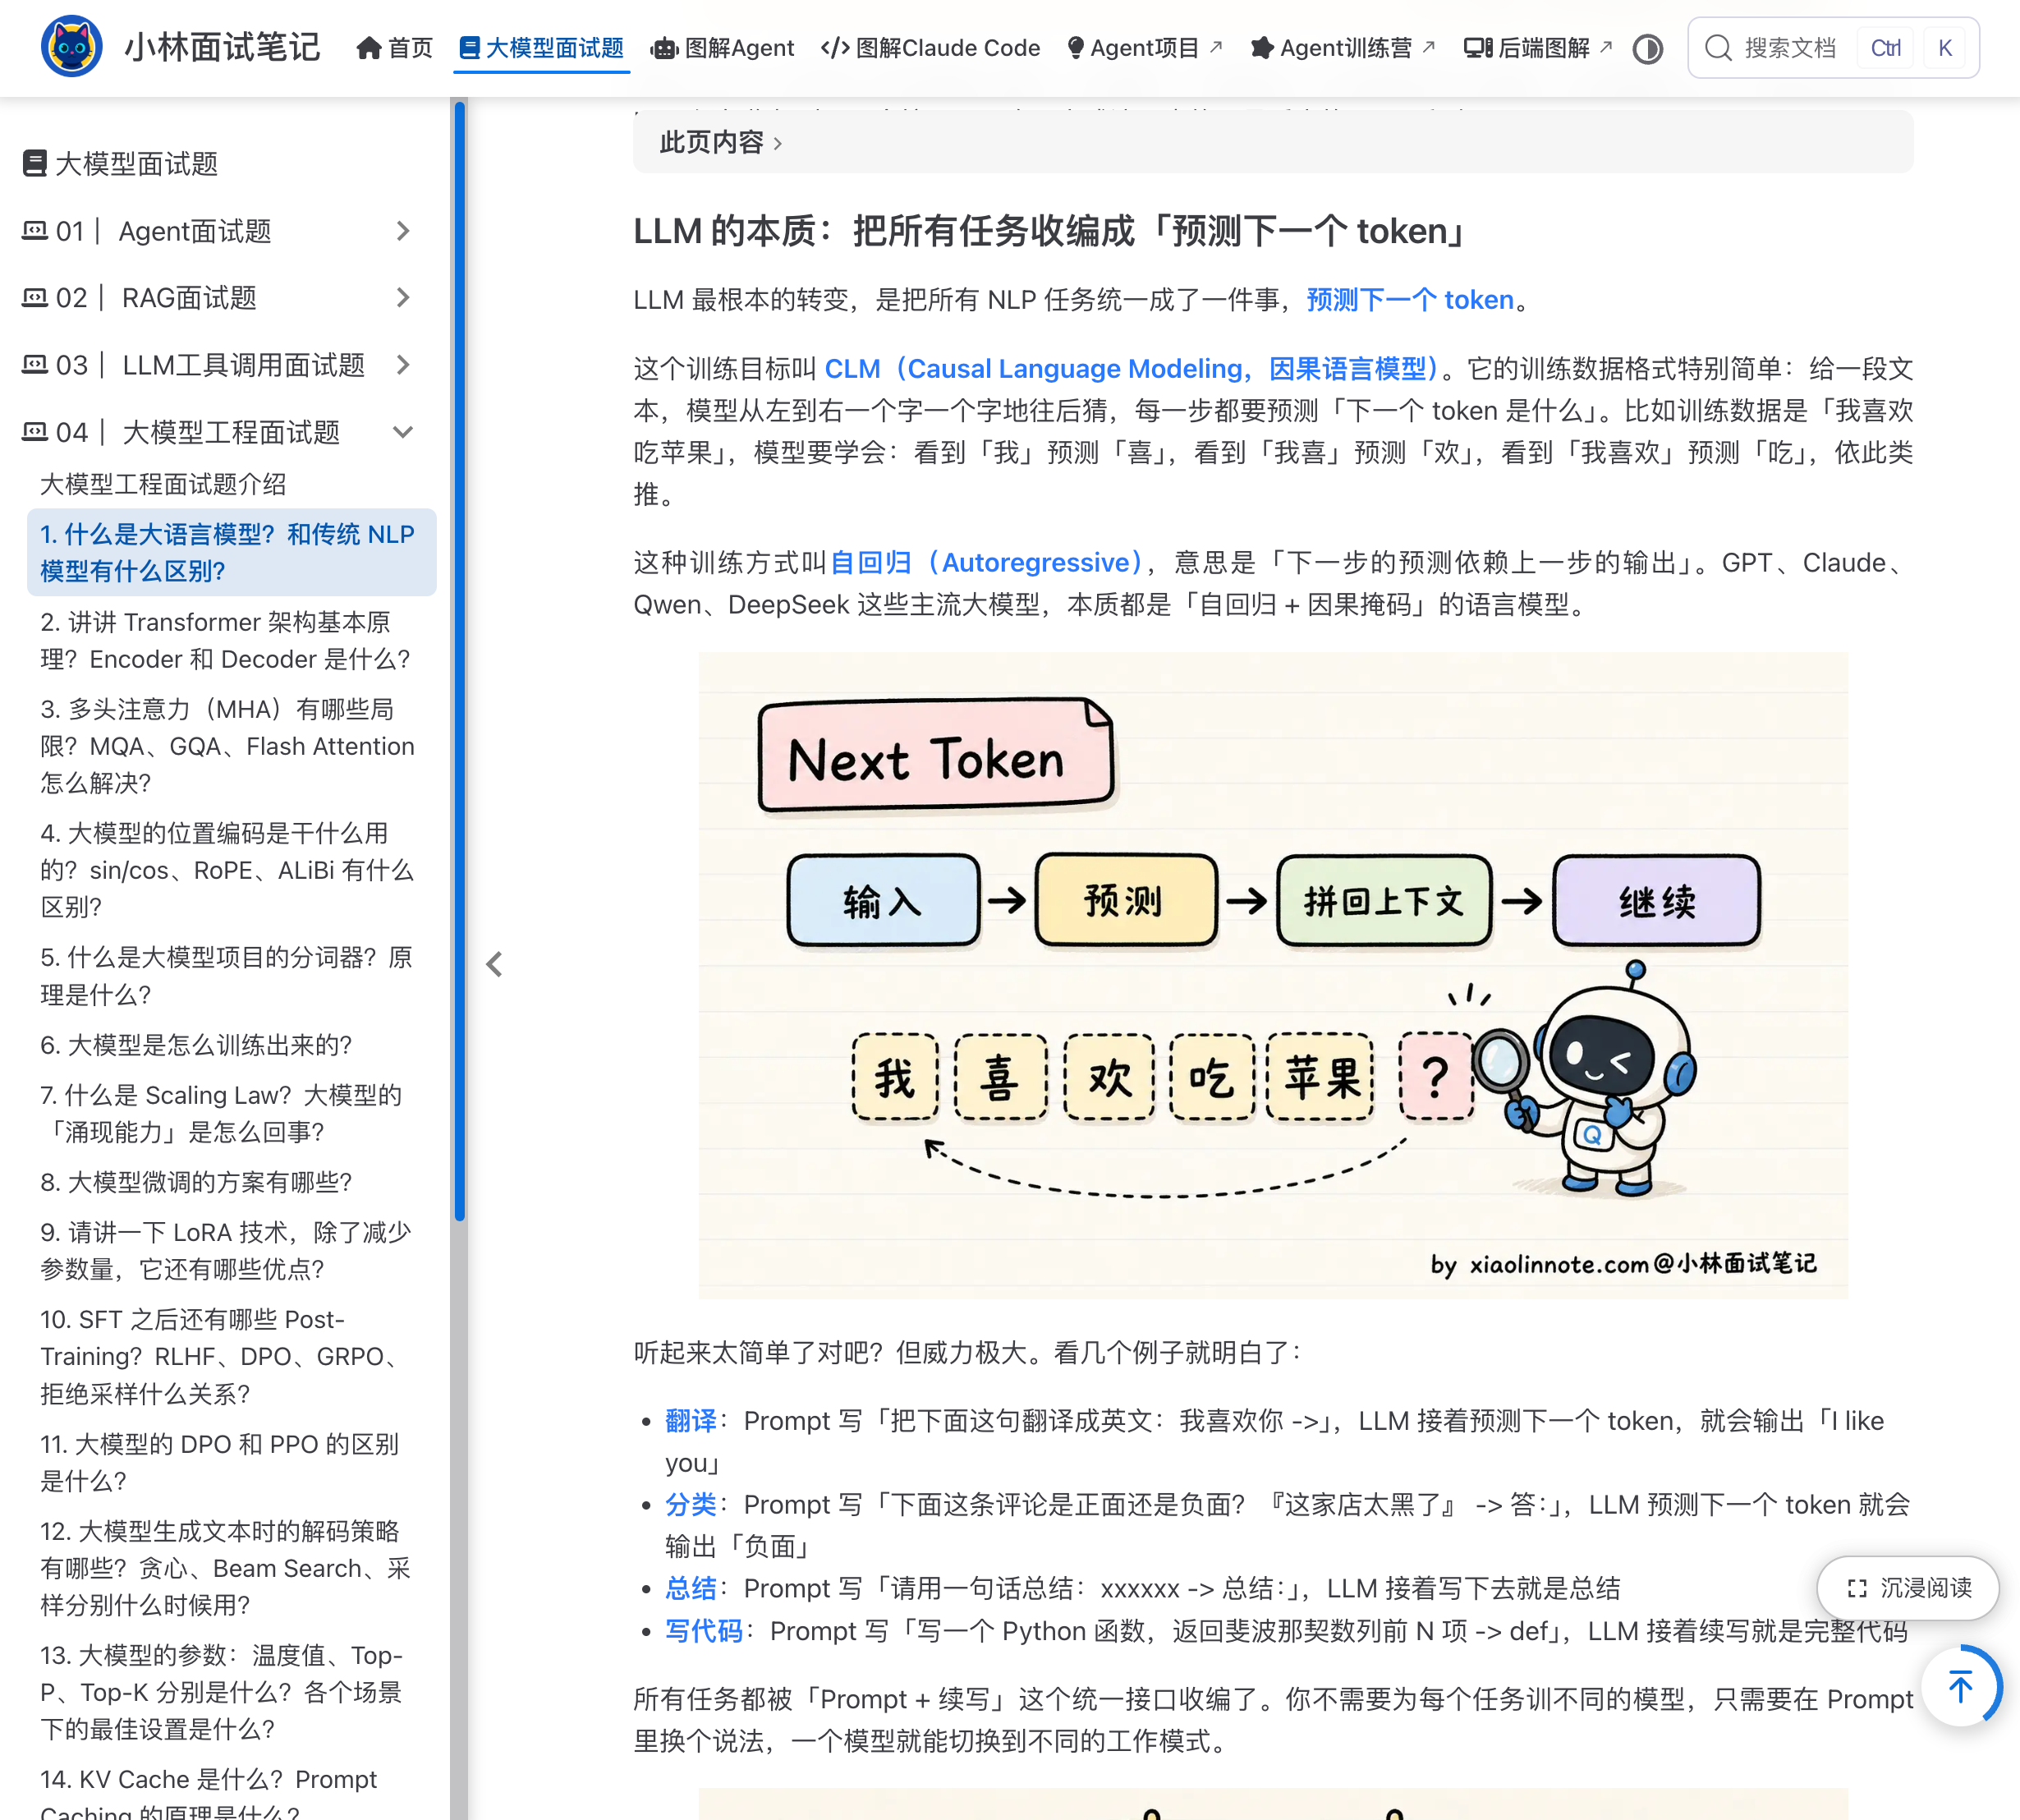Open 12. 大模型生成文本时的解码策略
Image resolution: width=2020 pixels, height=1820 pixels.
(225, 1568)
